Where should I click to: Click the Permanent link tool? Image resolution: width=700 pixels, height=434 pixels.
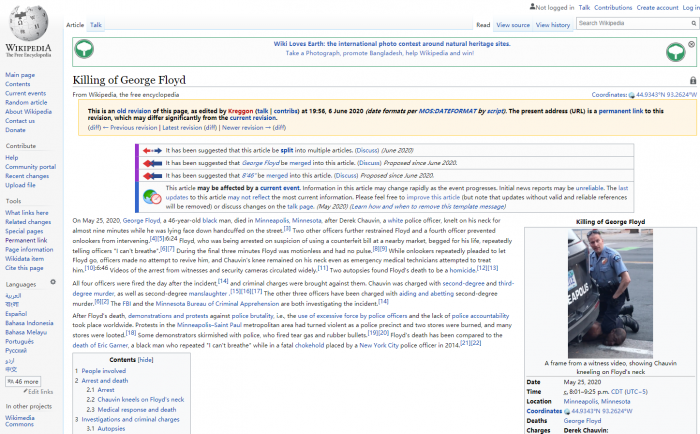pyautogui.click(x=26, y=240)
